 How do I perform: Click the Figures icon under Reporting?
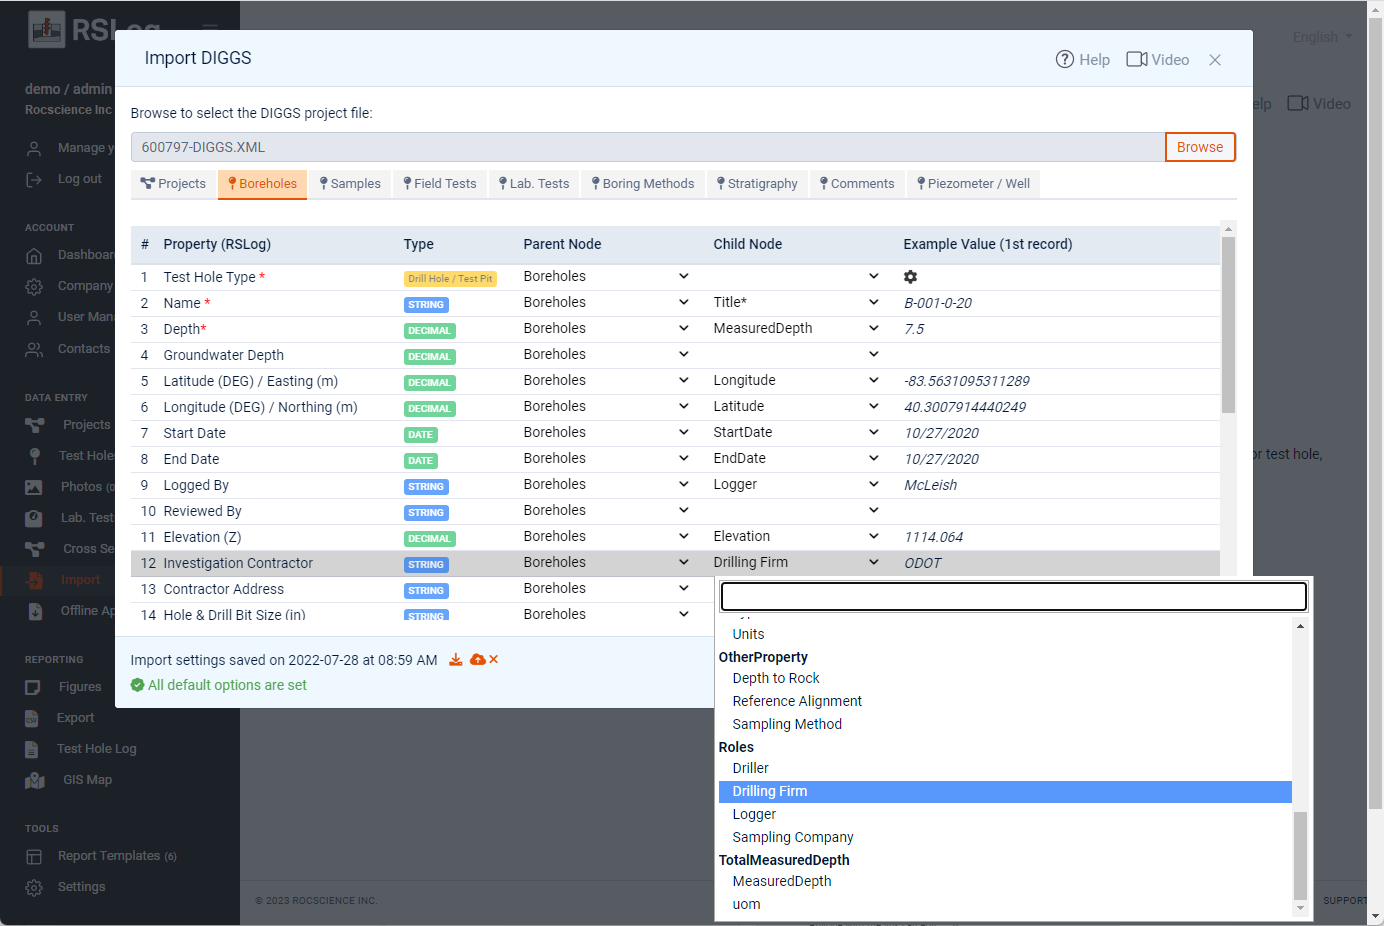[x=33, y=687]
